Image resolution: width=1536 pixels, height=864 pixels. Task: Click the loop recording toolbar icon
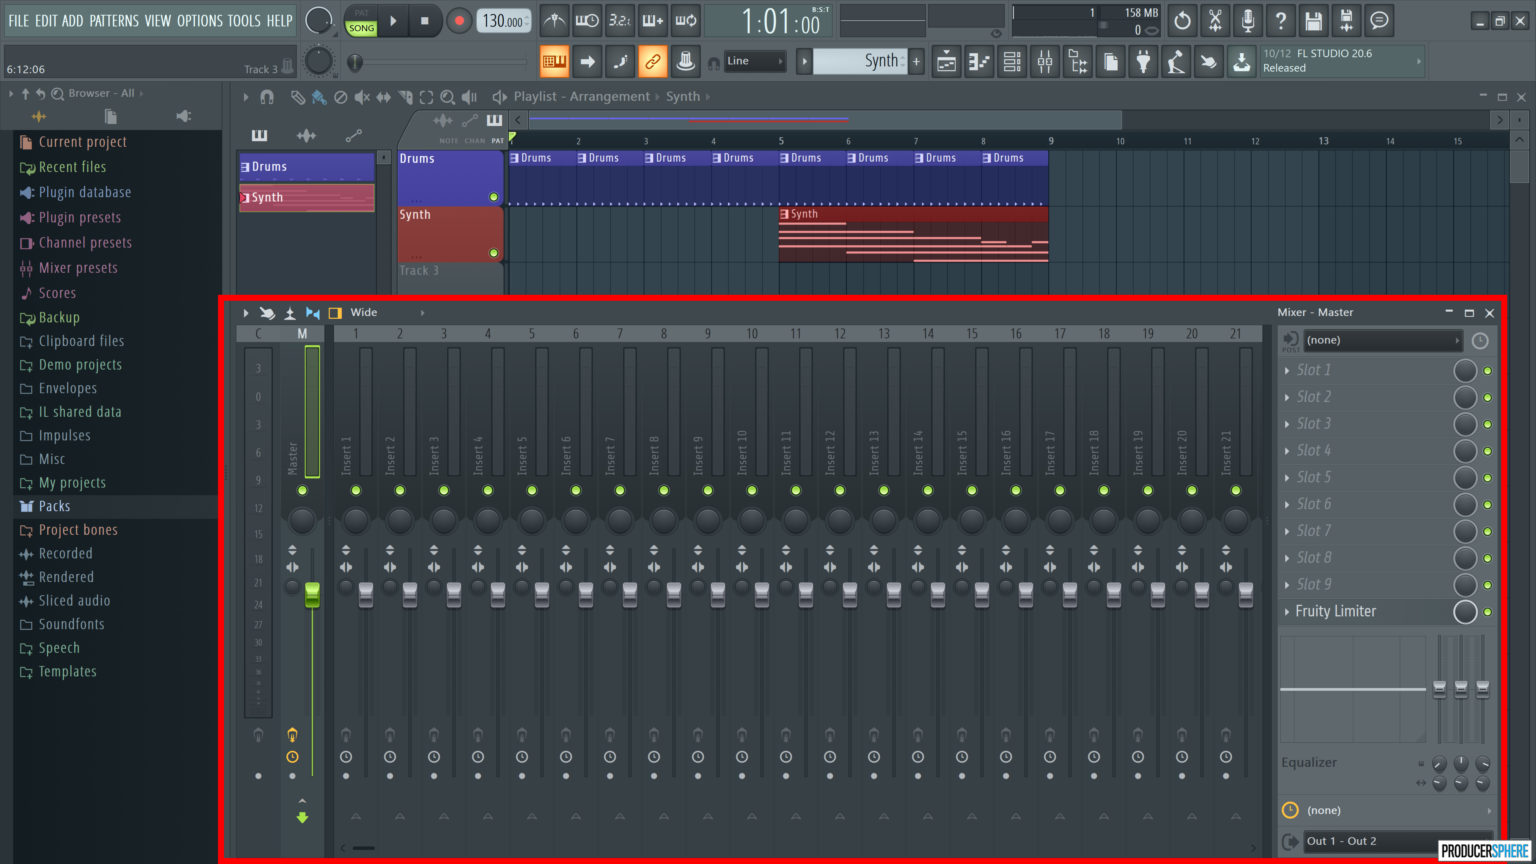point(686,20)
